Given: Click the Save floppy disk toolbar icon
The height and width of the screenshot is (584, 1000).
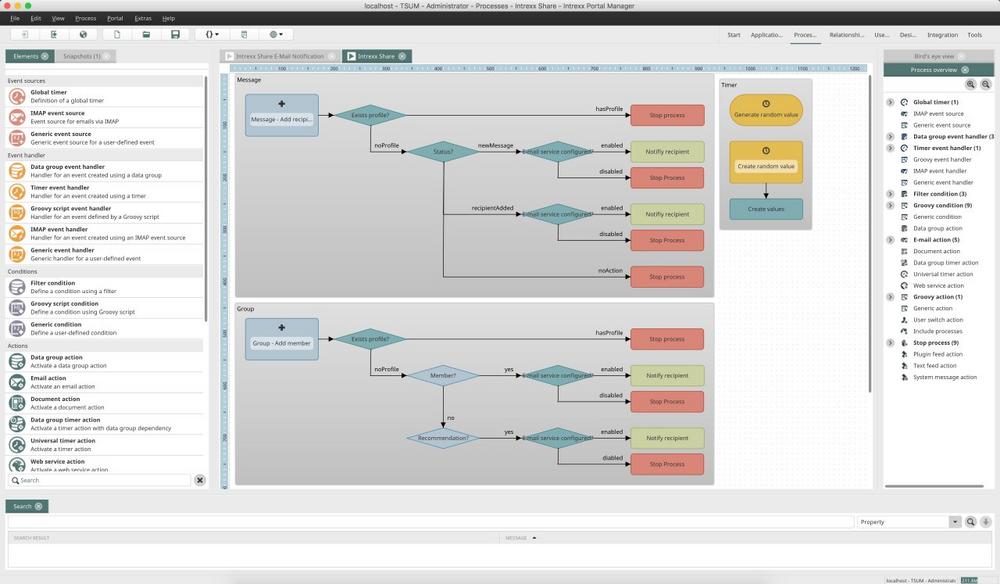Looking at the screenshot, I should pos(175,34).
